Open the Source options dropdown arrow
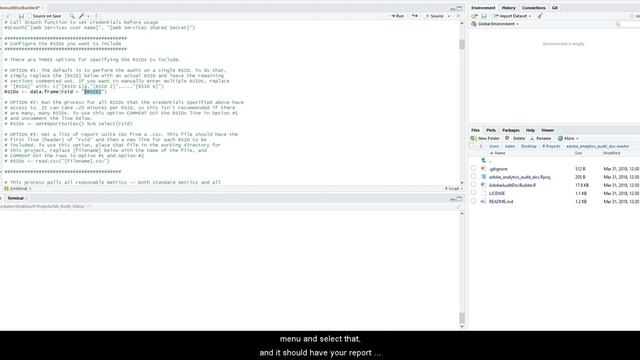This screenshot has height=360, width=640. coord(449,16)
